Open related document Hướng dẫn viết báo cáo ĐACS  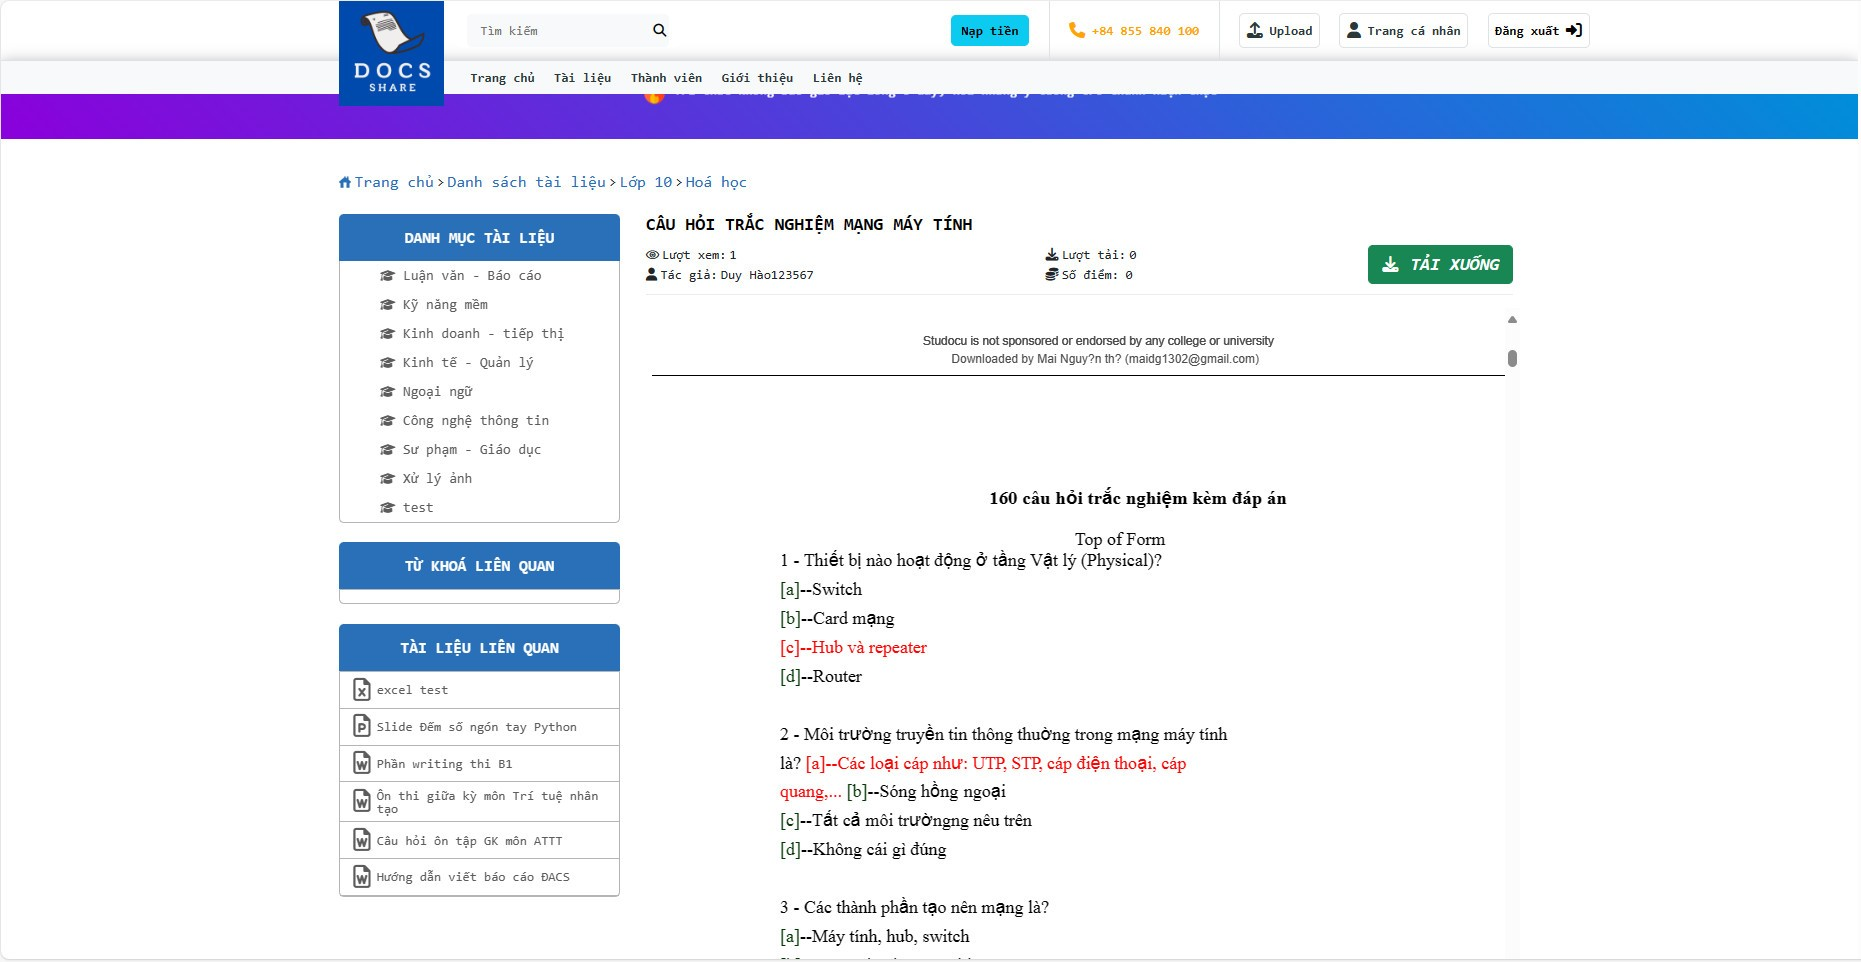pyautogui.click(x=473, y=877)
